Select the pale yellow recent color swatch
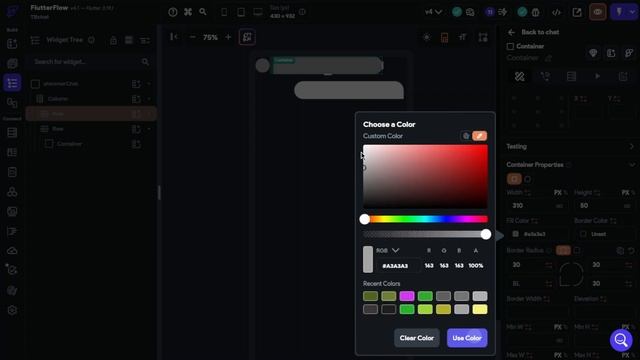 tap(480, 309)
